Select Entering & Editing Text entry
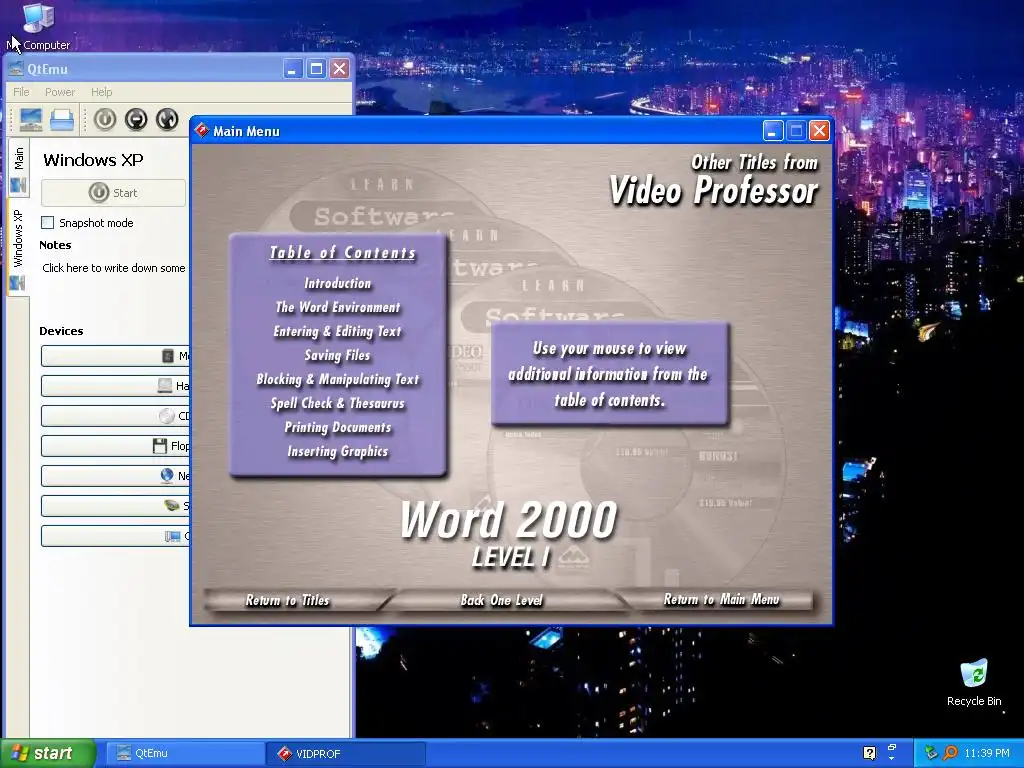Screen dimensions: 1024x768 tap(338, 331)
